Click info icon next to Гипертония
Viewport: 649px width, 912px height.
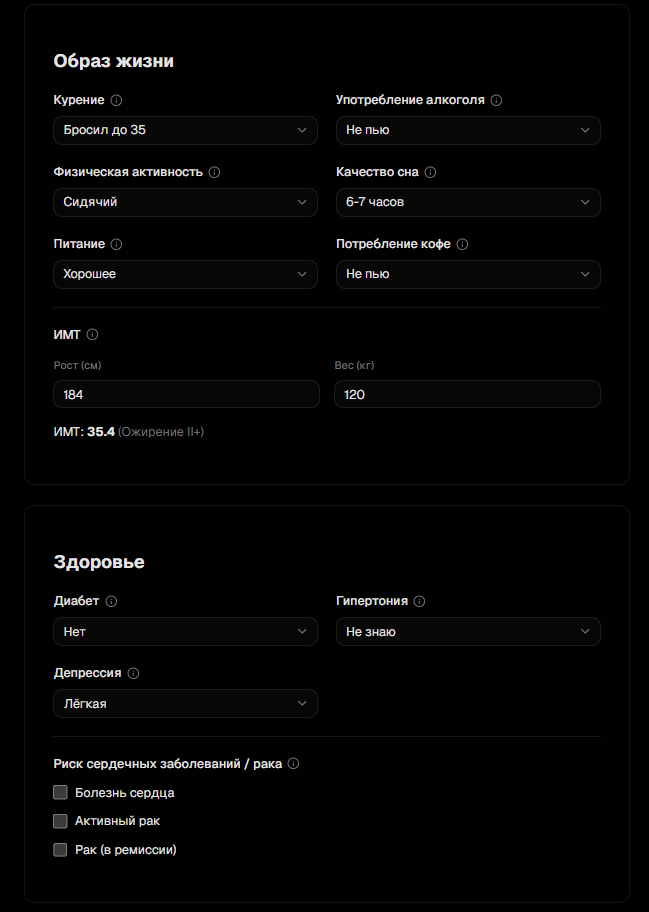[x=419, y=601]
